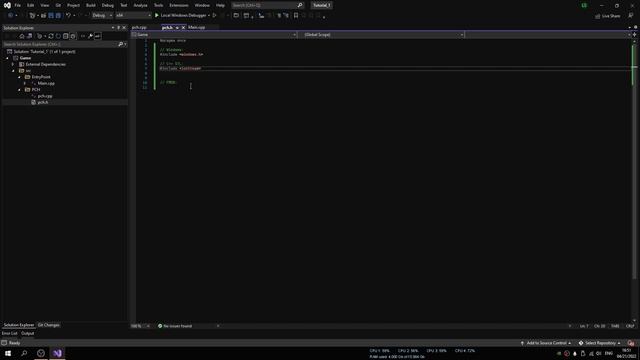
Task: Toggle Show All Files in Solution Explorer
Action: point(73,36)
